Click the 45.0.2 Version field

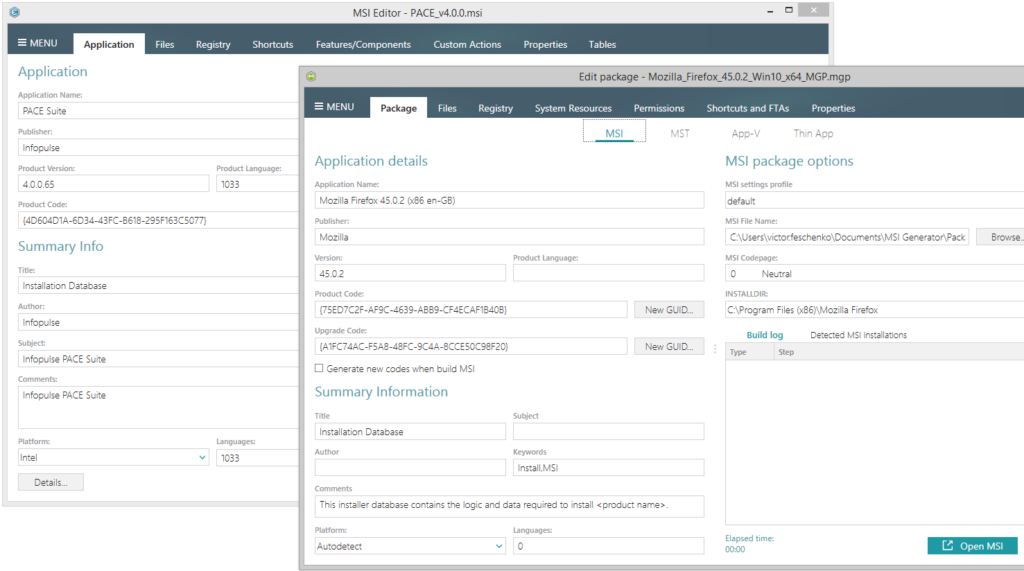[x=410, y=273]
